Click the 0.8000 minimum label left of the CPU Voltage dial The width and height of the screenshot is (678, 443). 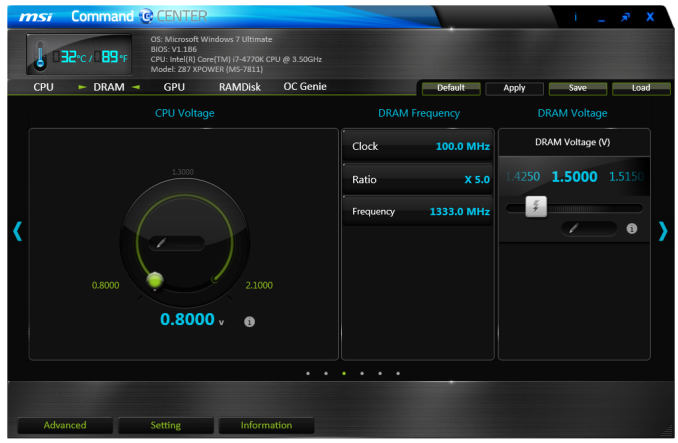pos(106,285)
